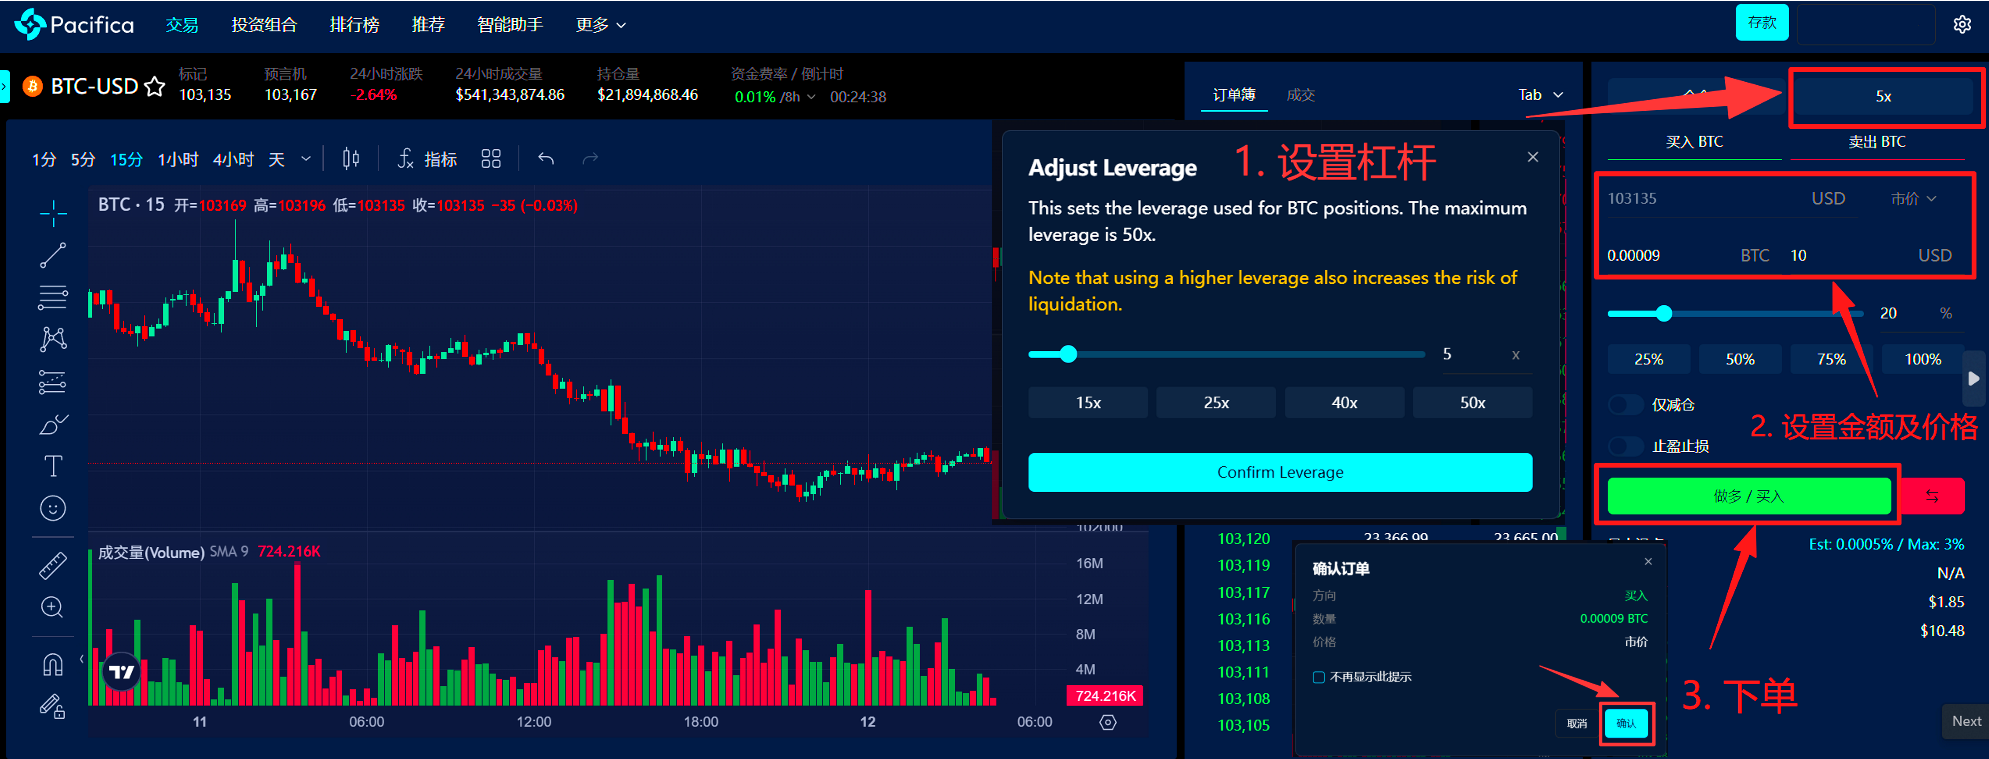
Task: Select the ruler measure tool
Action: [53, 566]
